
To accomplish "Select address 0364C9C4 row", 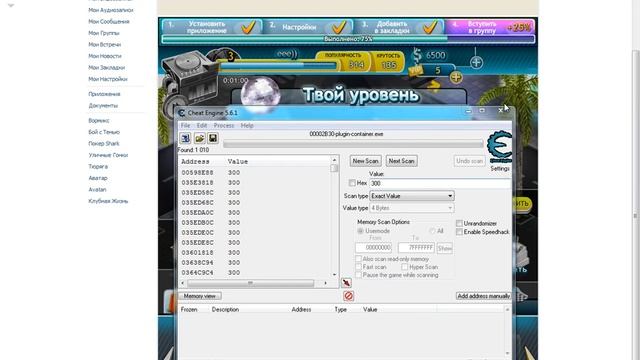I will click(x=255, y=273).
